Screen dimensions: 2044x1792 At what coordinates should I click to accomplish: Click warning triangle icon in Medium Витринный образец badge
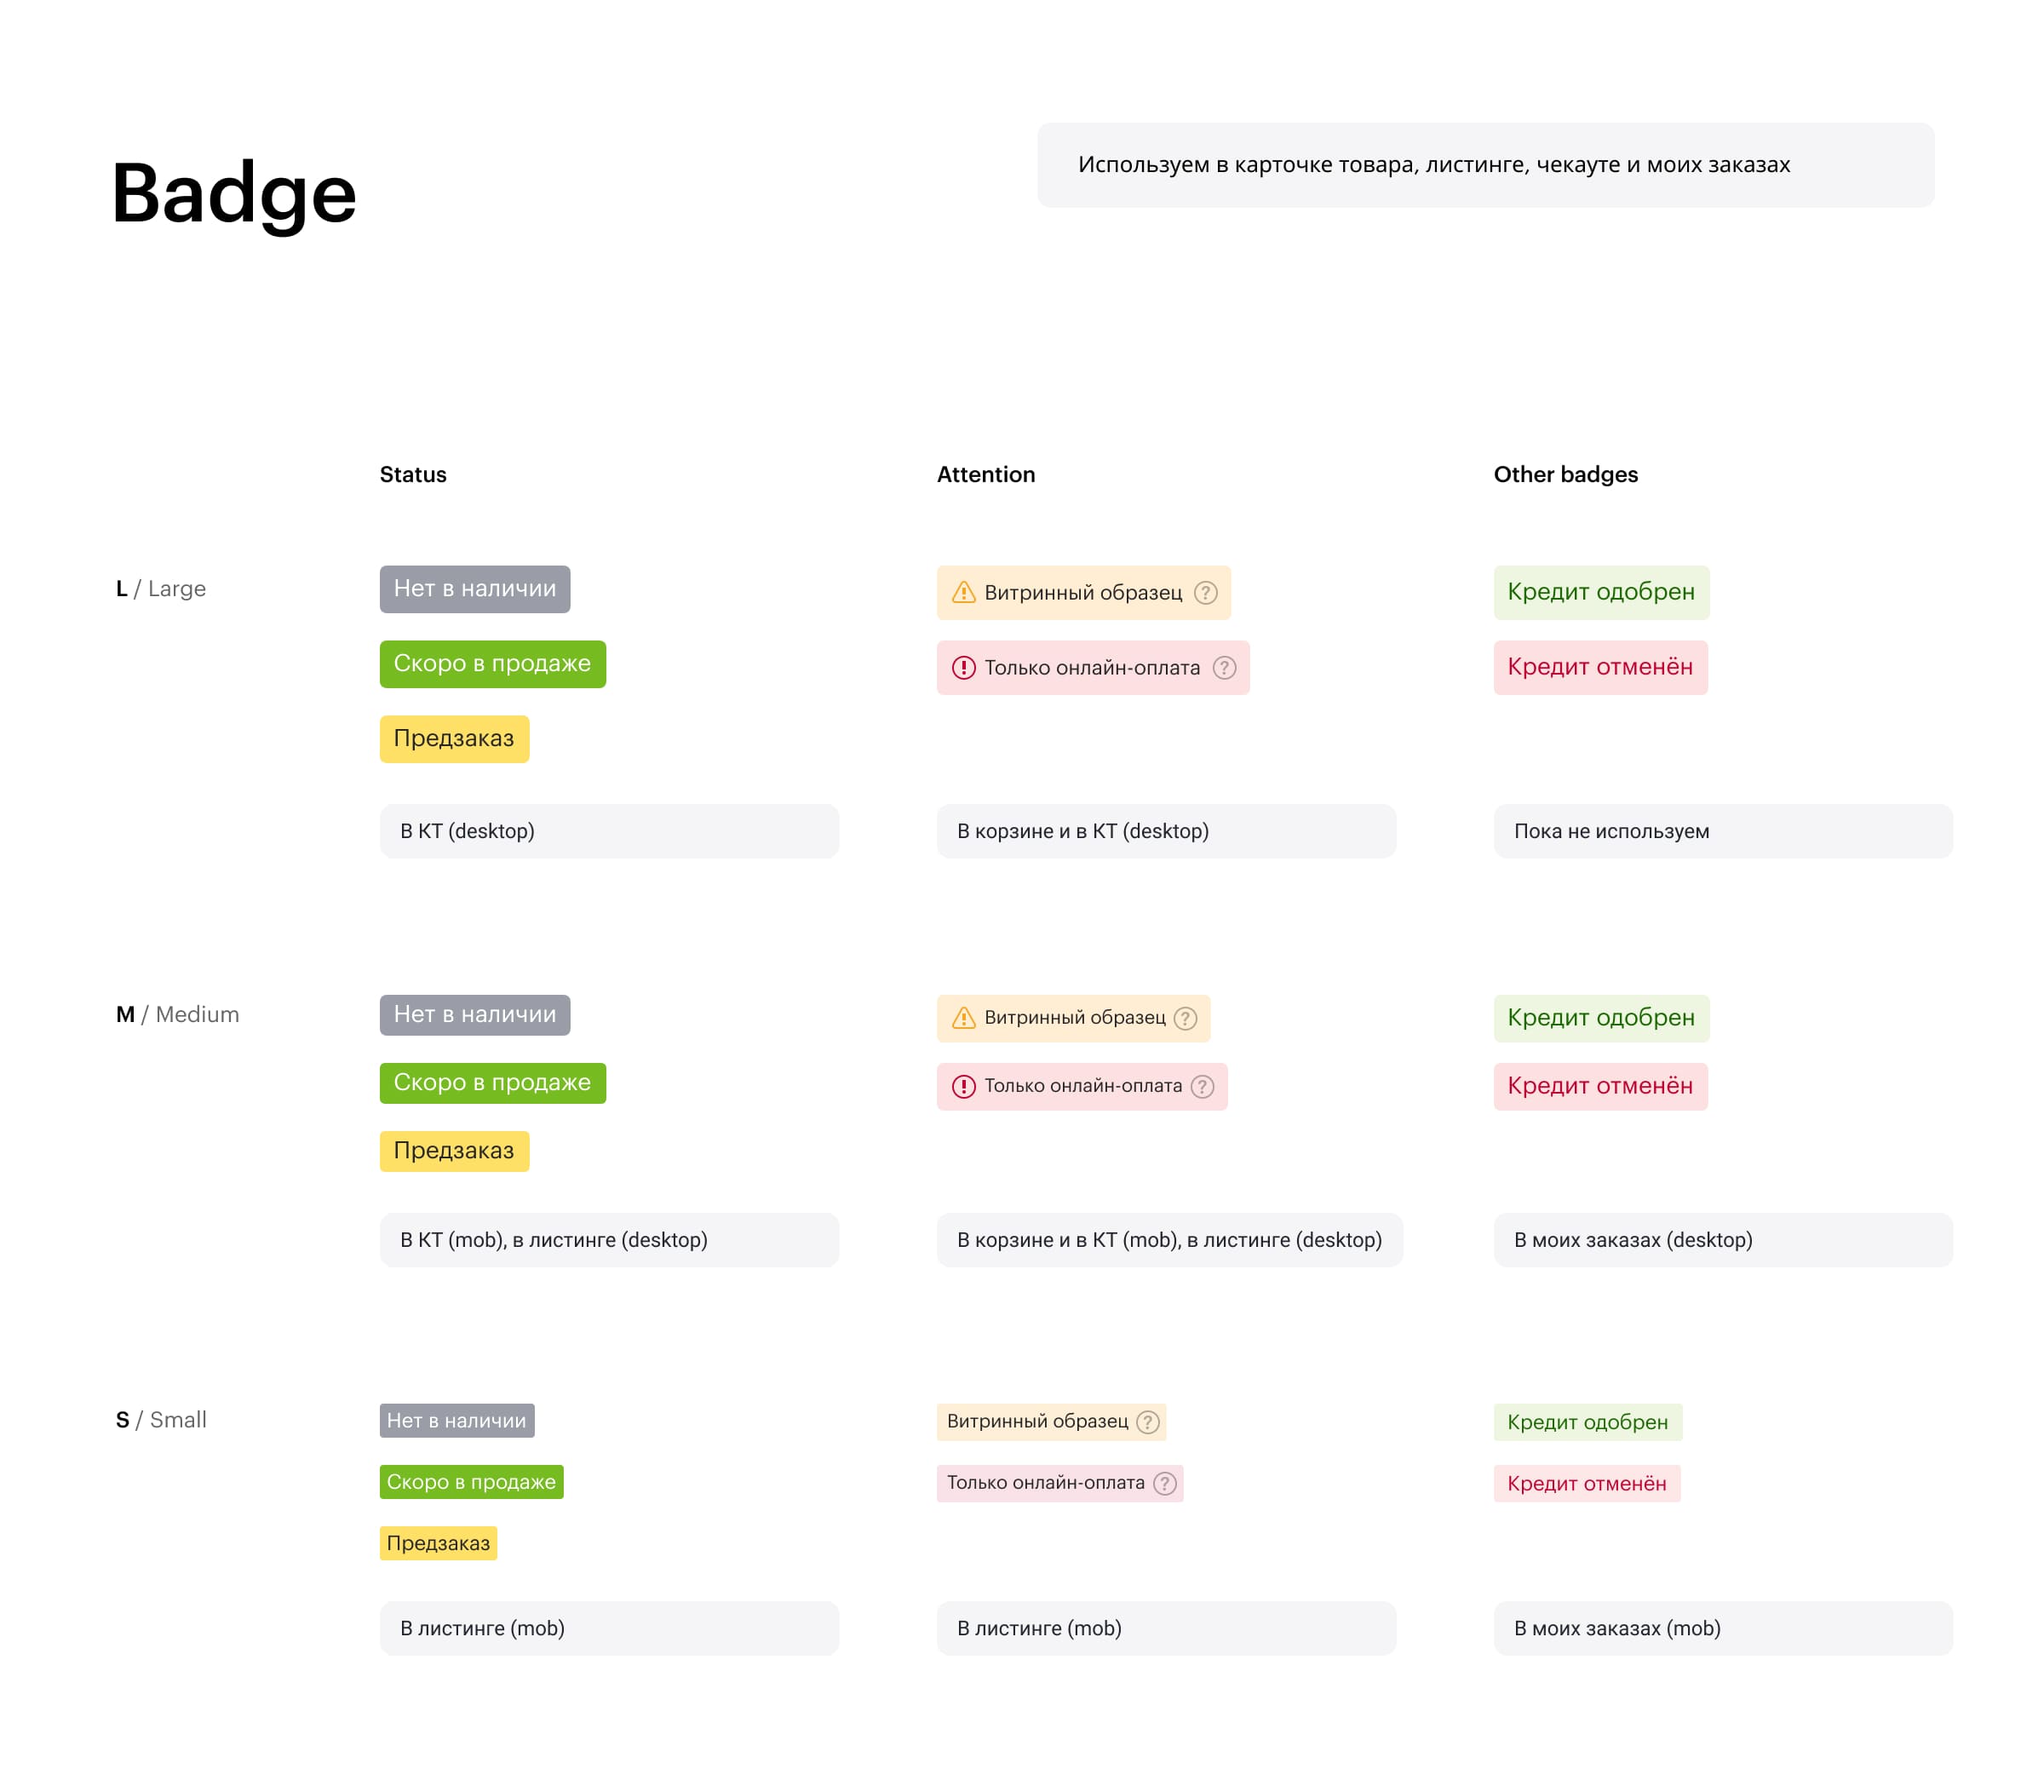tap(963, 1018)
